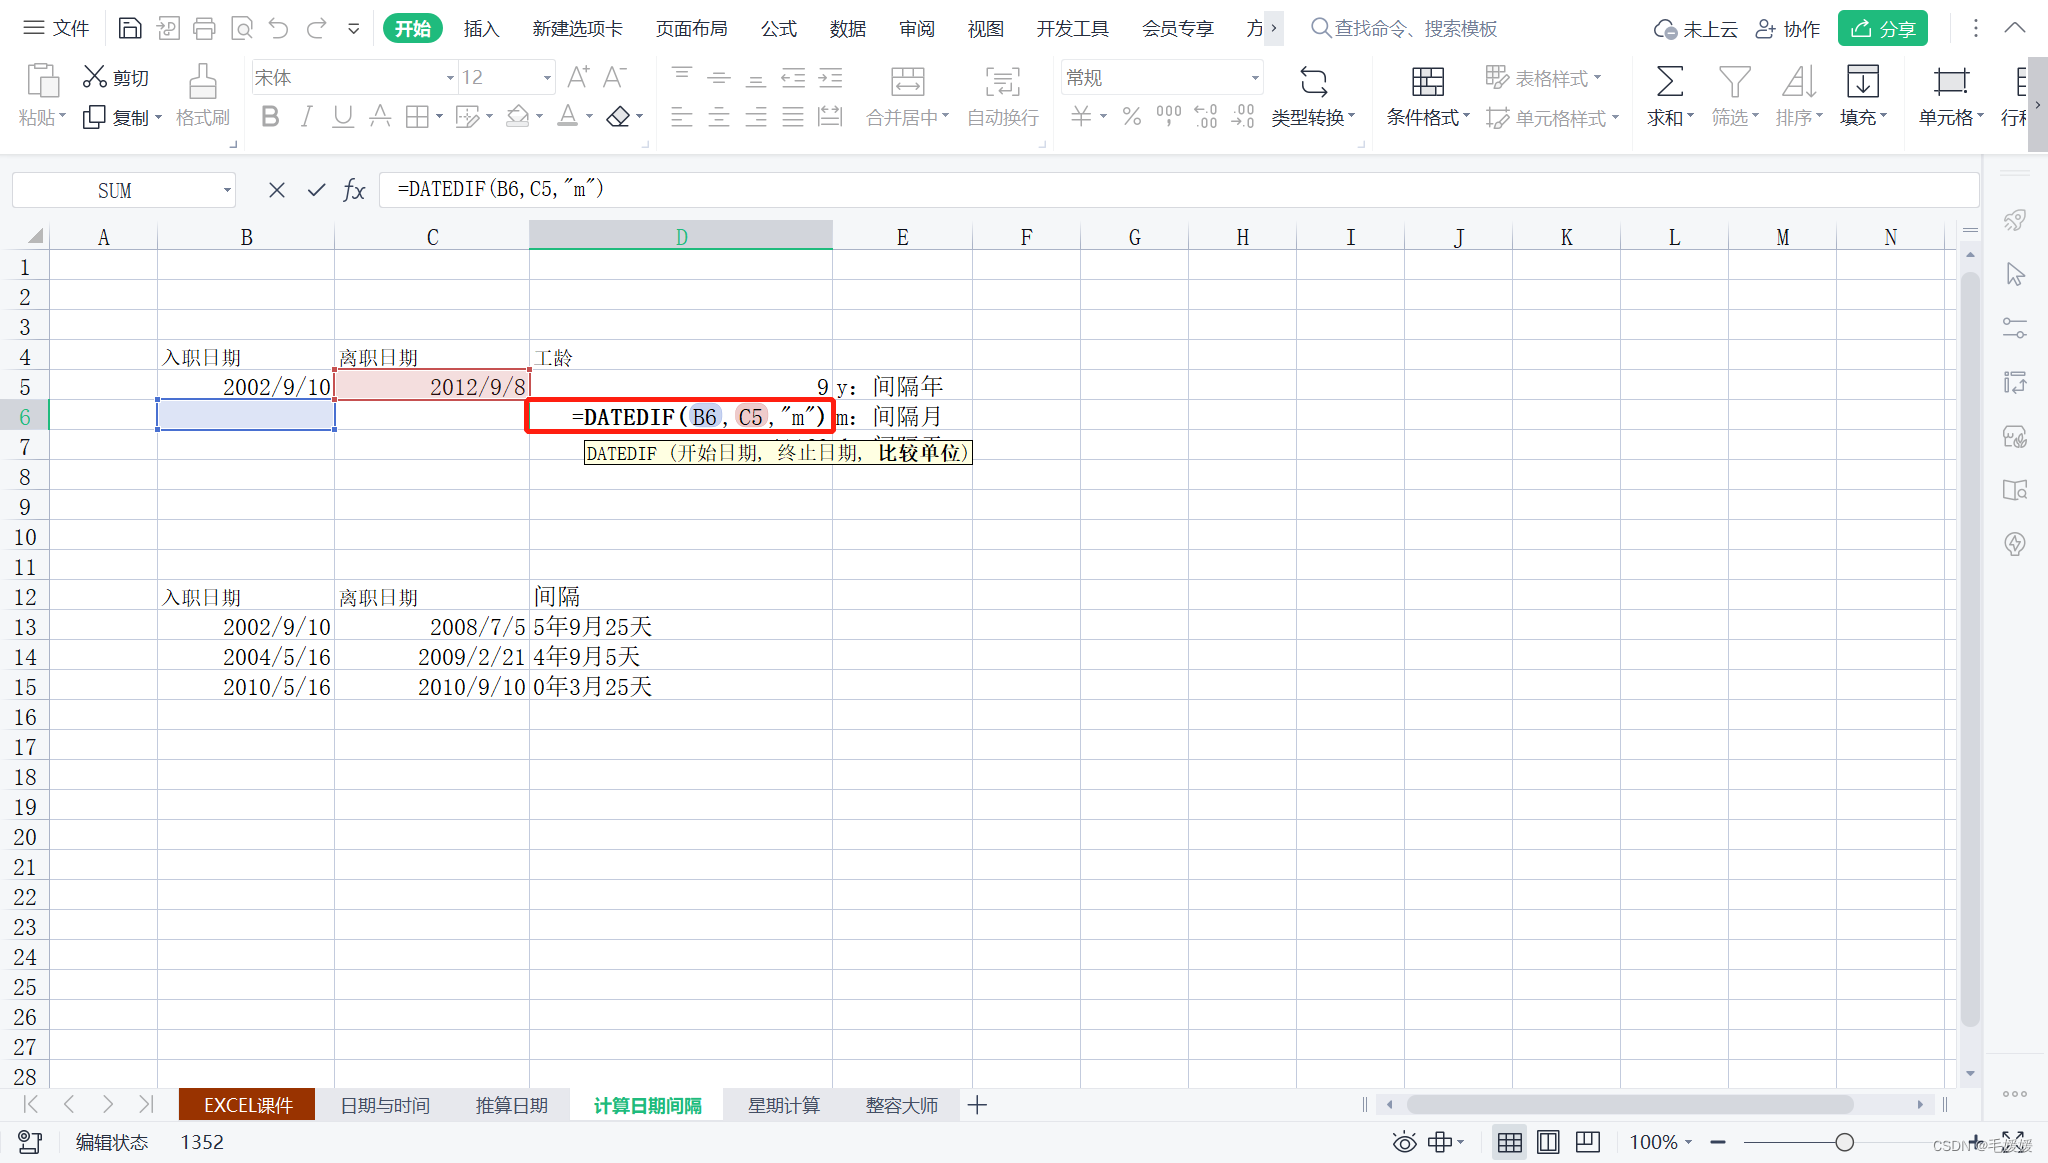Open Cell Style (单元格样式) dropdown
2048x1163 pixels.
click(x=1553, y=118)
